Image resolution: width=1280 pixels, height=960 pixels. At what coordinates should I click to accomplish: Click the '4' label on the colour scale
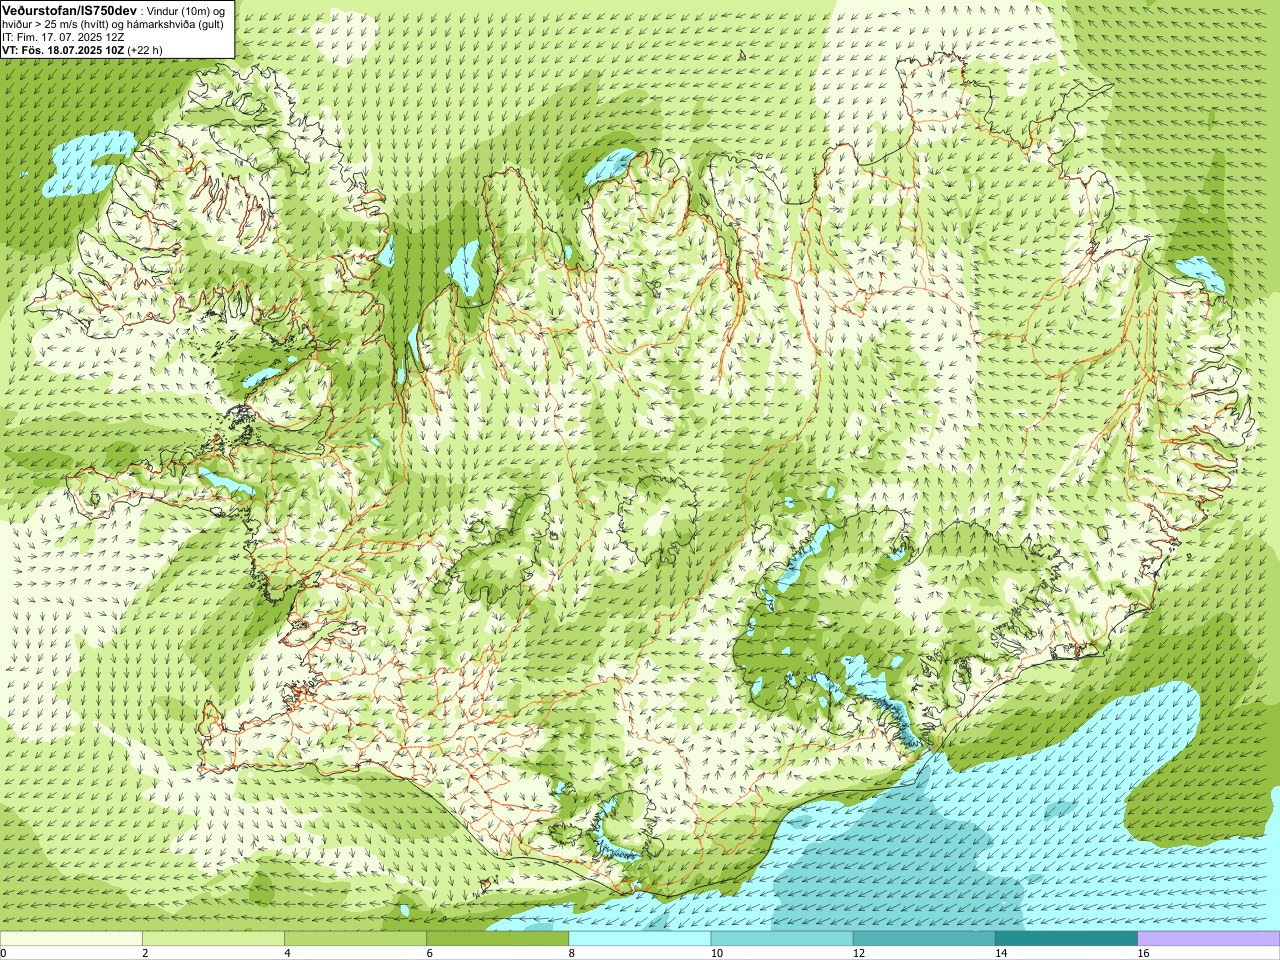pos(288,953)
